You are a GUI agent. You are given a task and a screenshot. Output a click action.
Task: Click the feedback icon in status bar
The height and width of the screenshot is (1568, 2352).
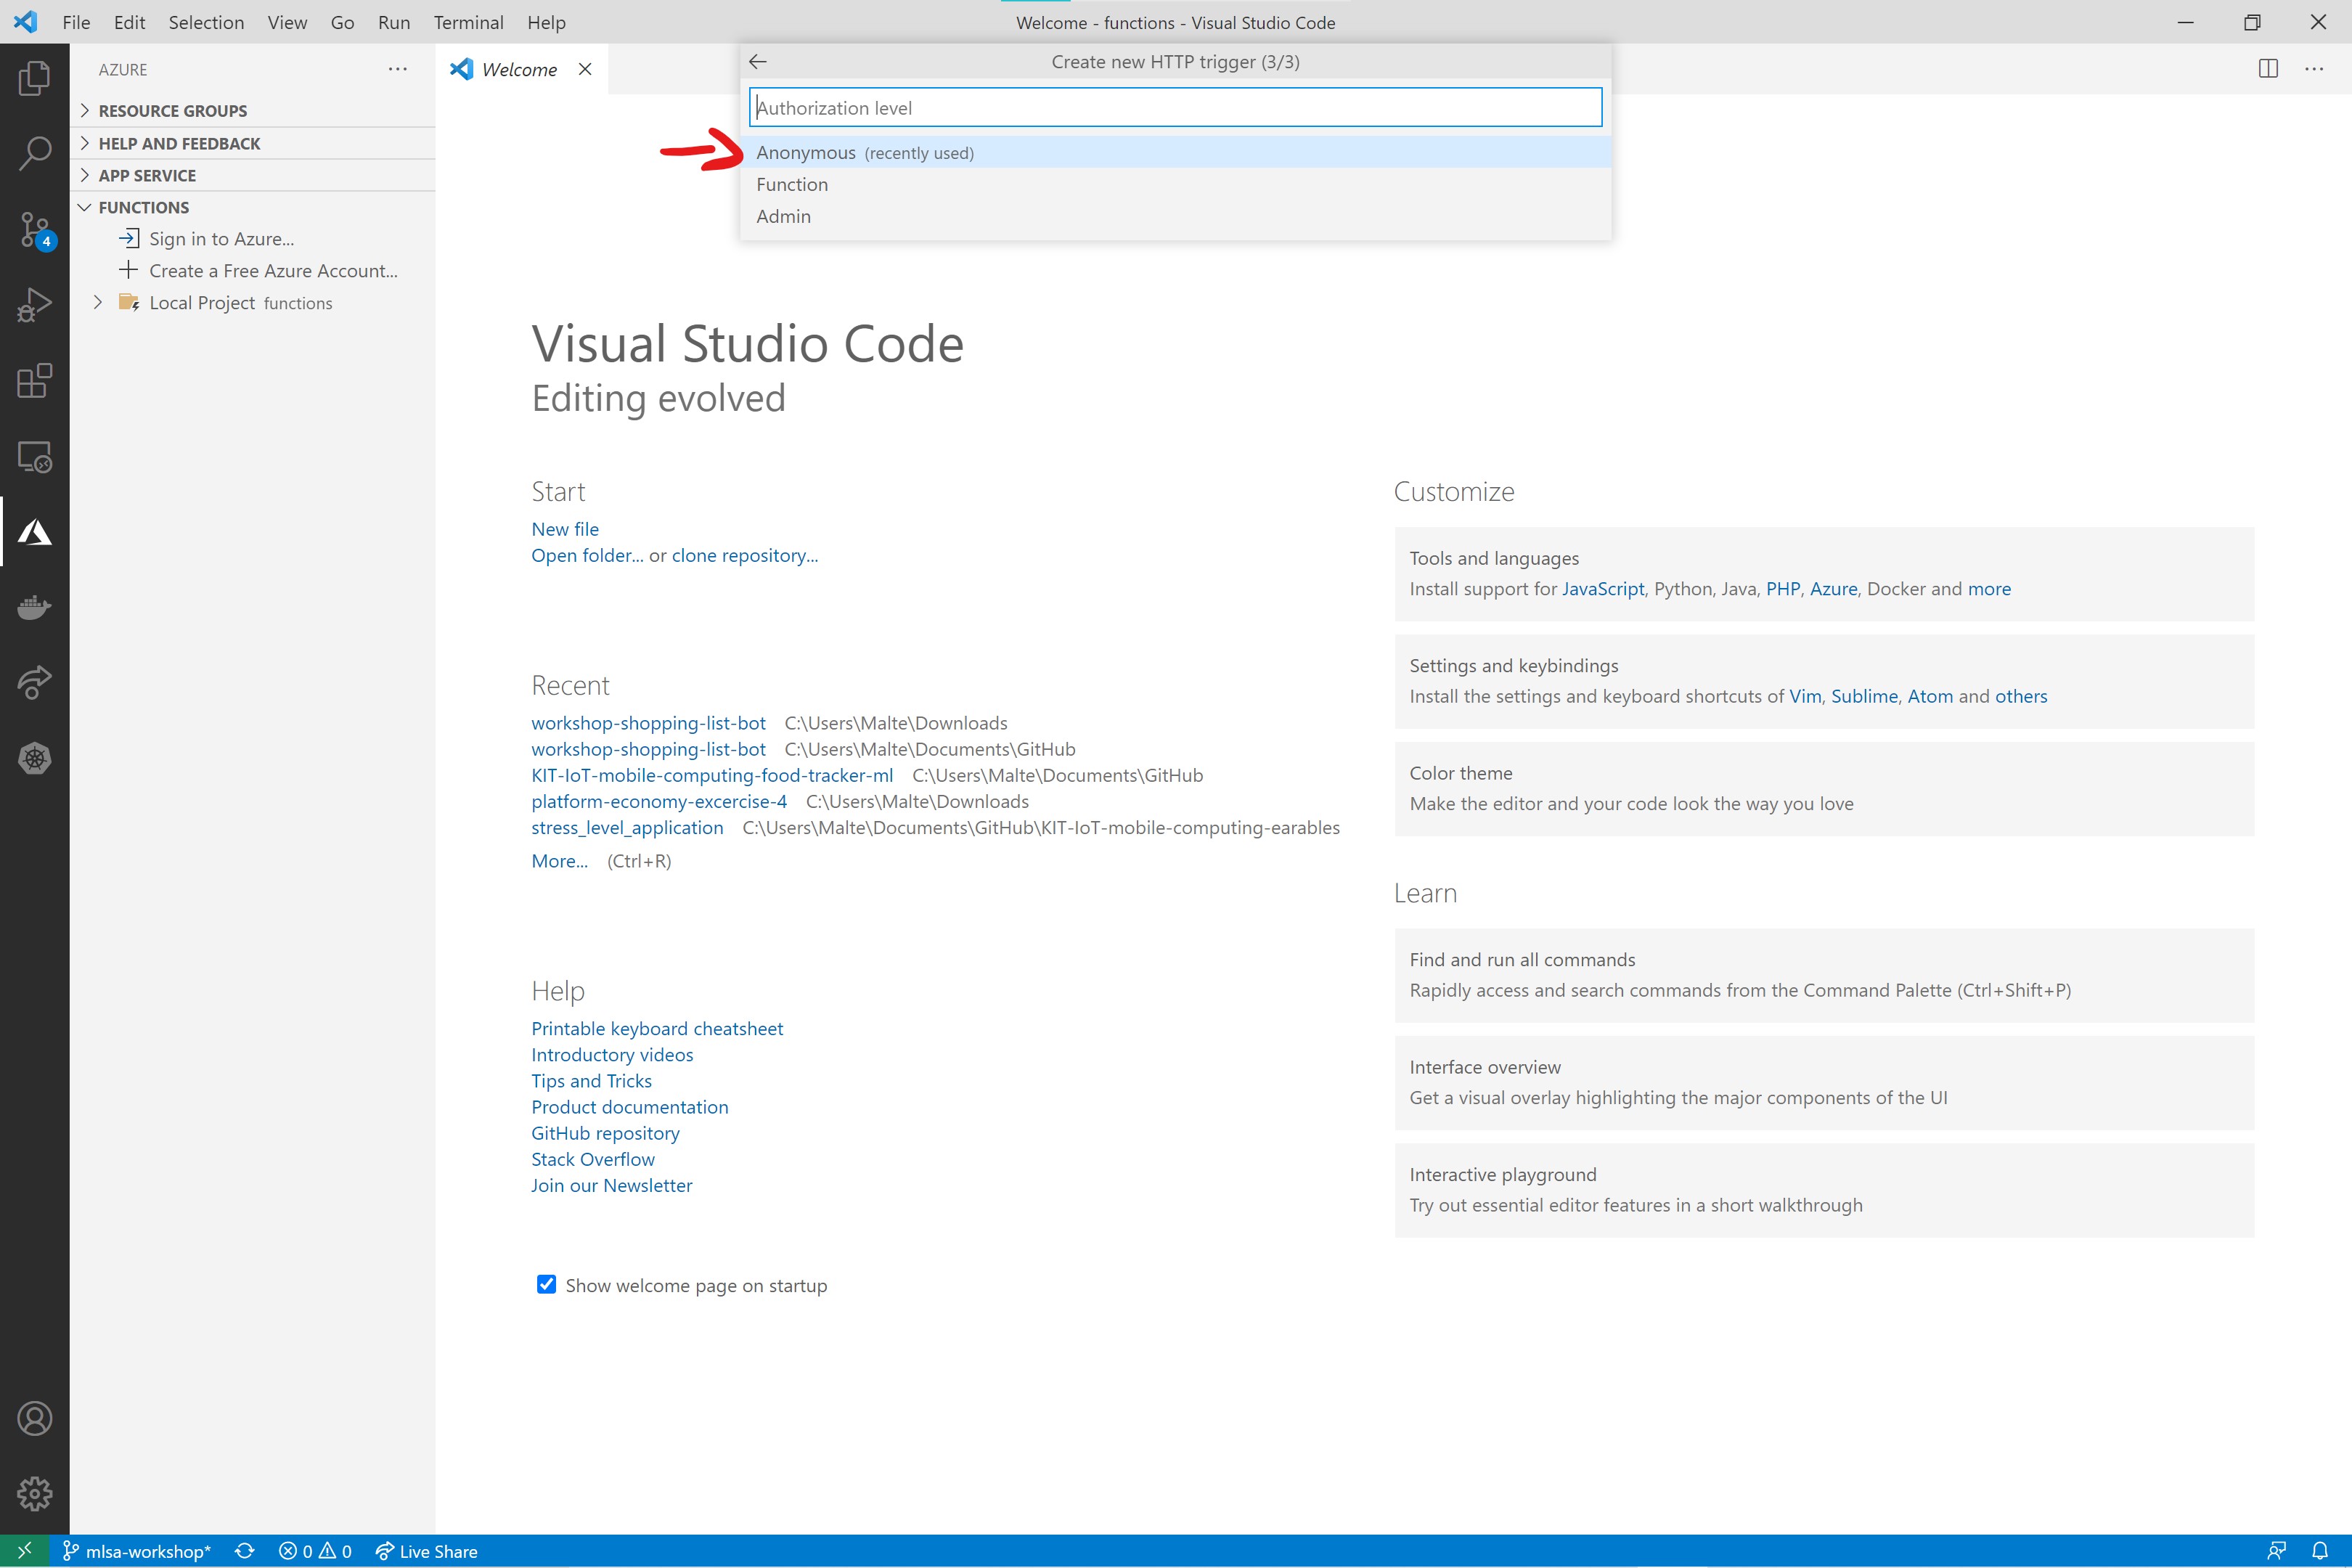(2277, 1551)
